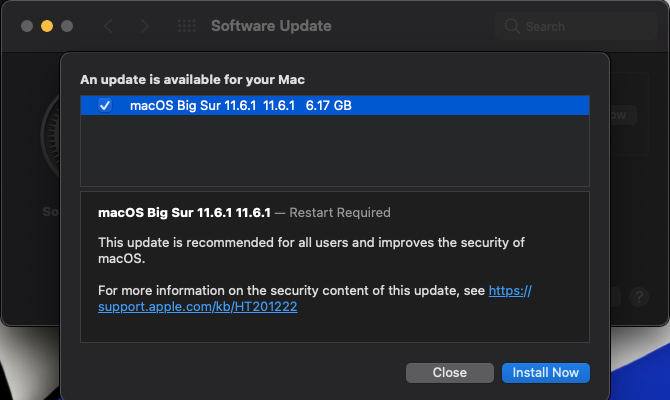Click the Software Update window title
The image size is (670, 400).
point(271,26)
